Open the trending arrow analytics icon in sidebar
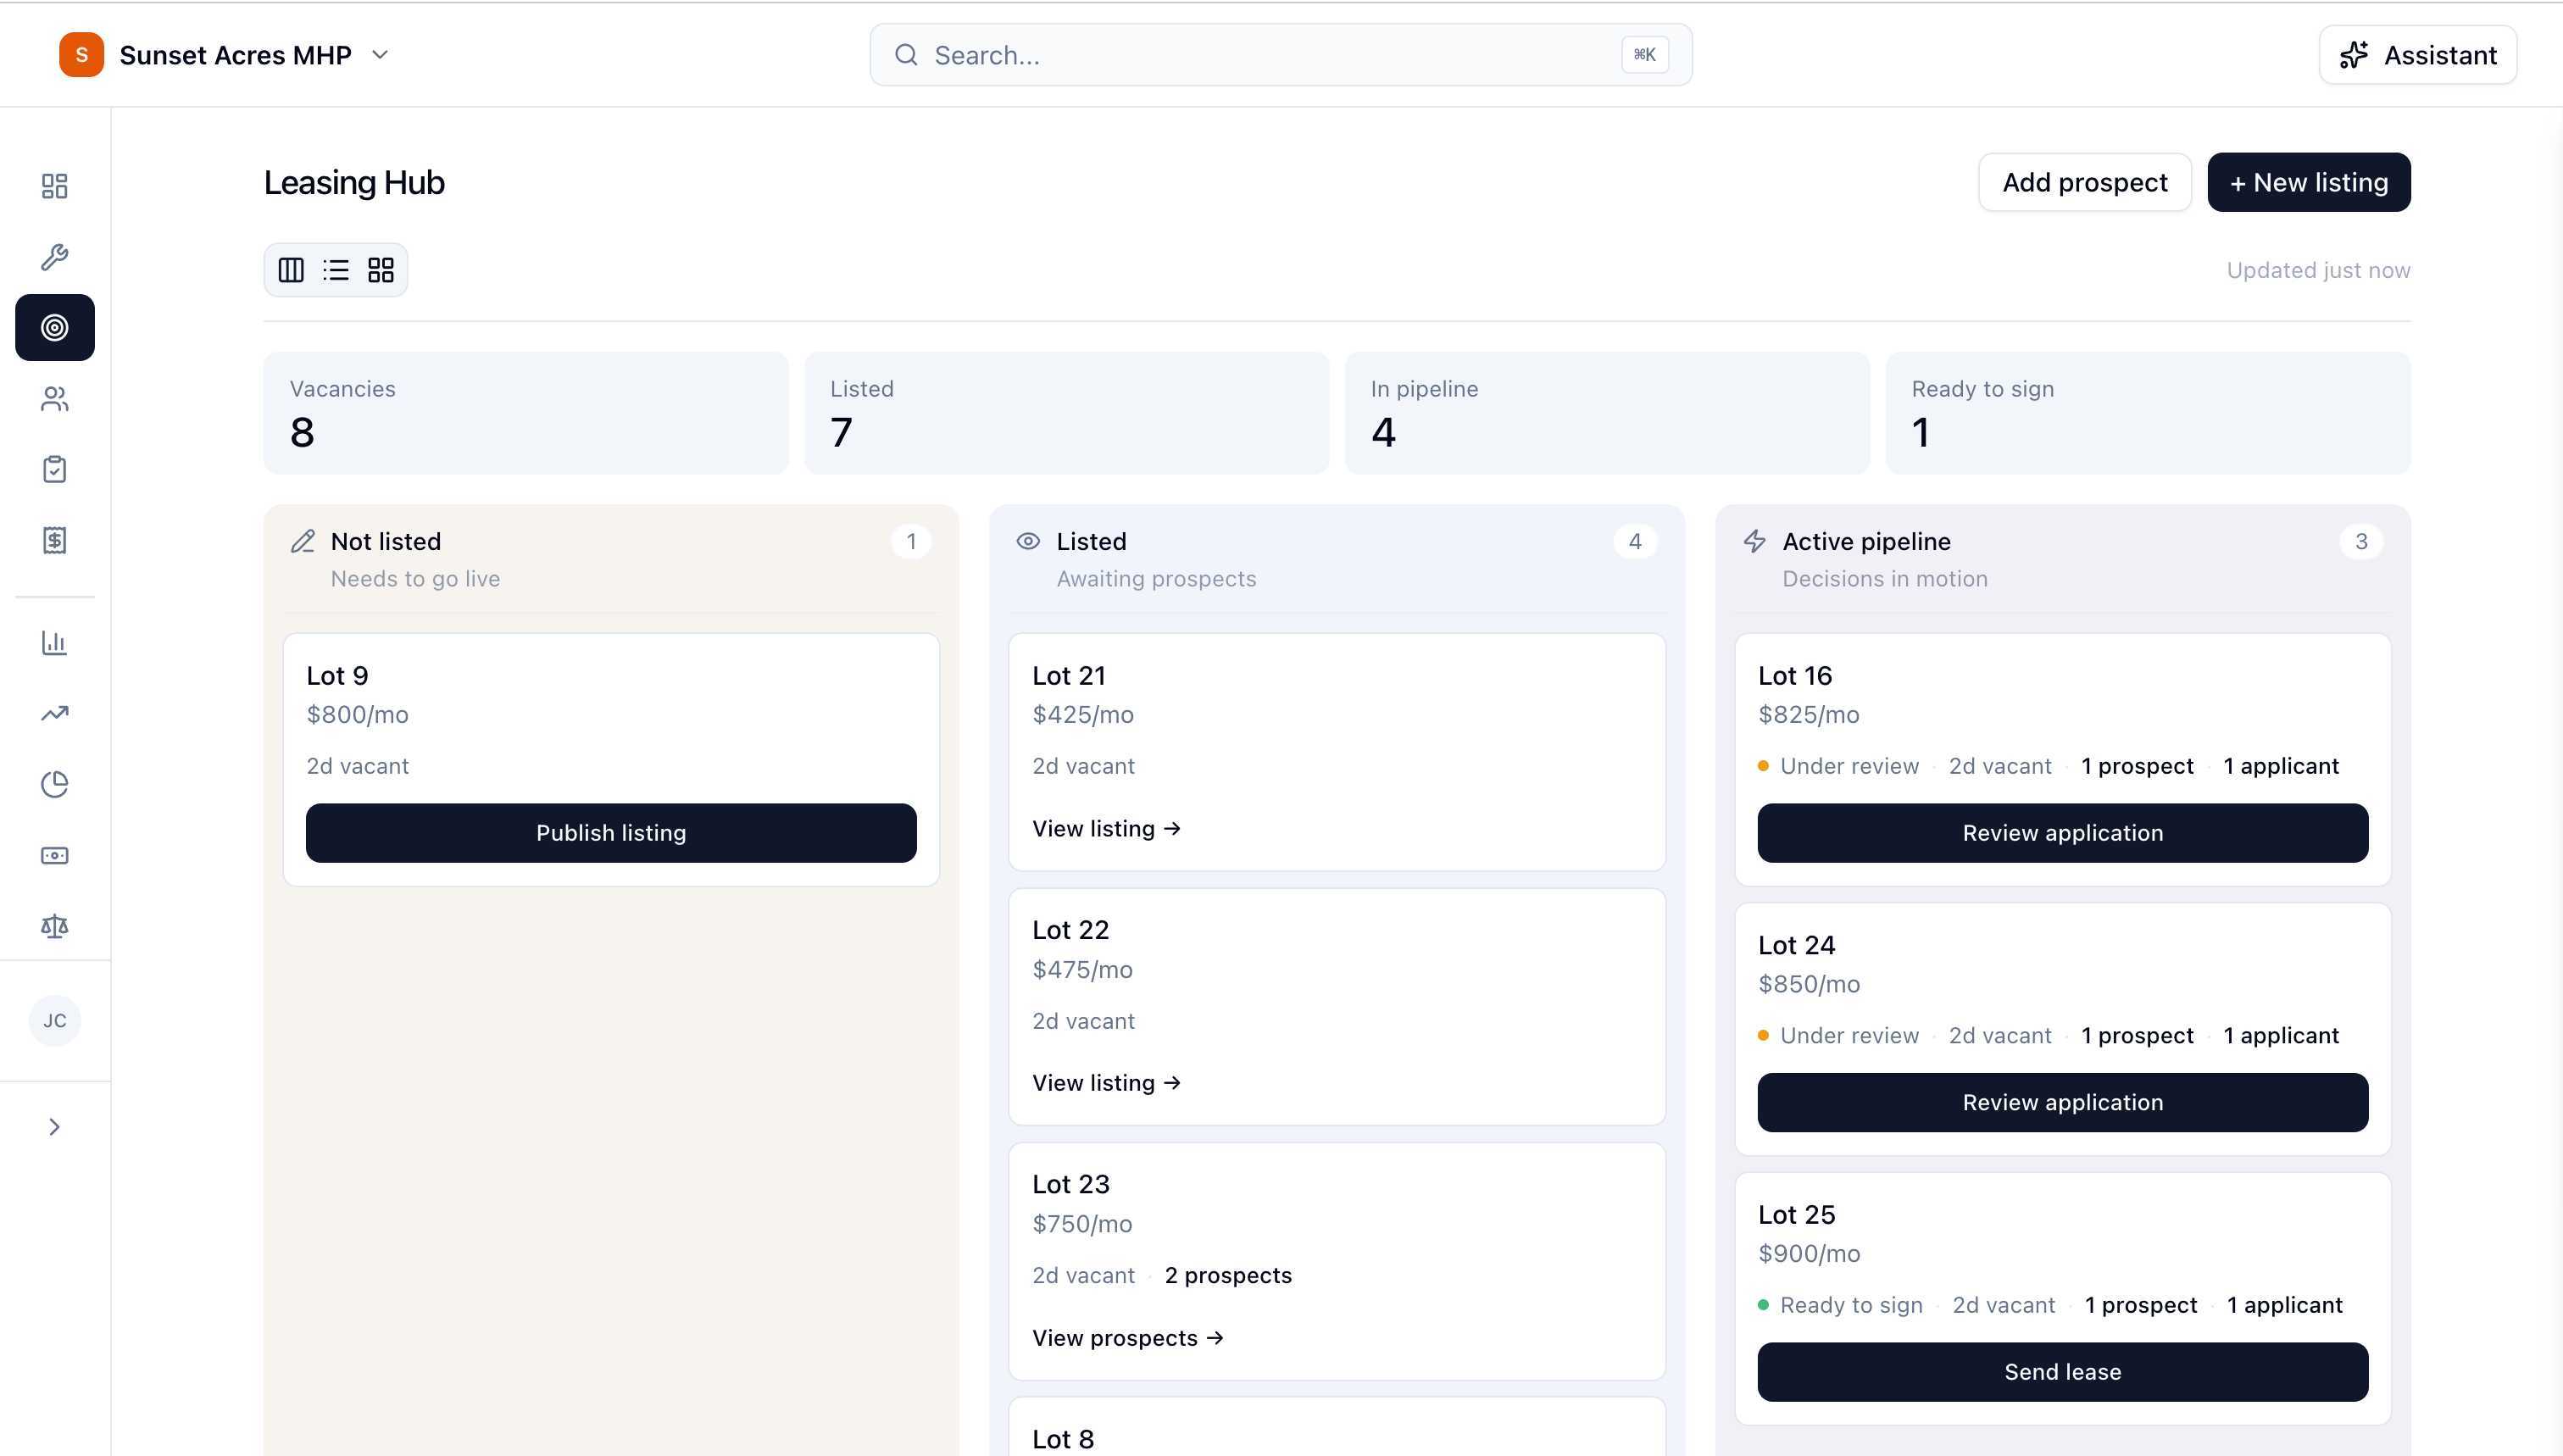Image resolution: width=2563 pixels, height=1456 pixels. coord(54,713)
